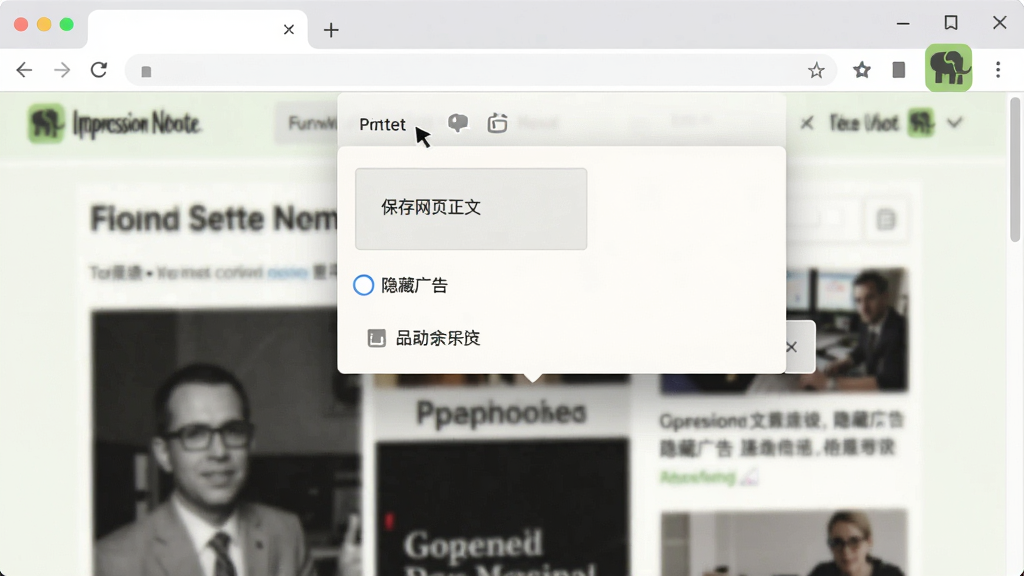Open the side panel icon in toolbar
Viewport: 1024px width, 576px height.
(x=899, y=70)
